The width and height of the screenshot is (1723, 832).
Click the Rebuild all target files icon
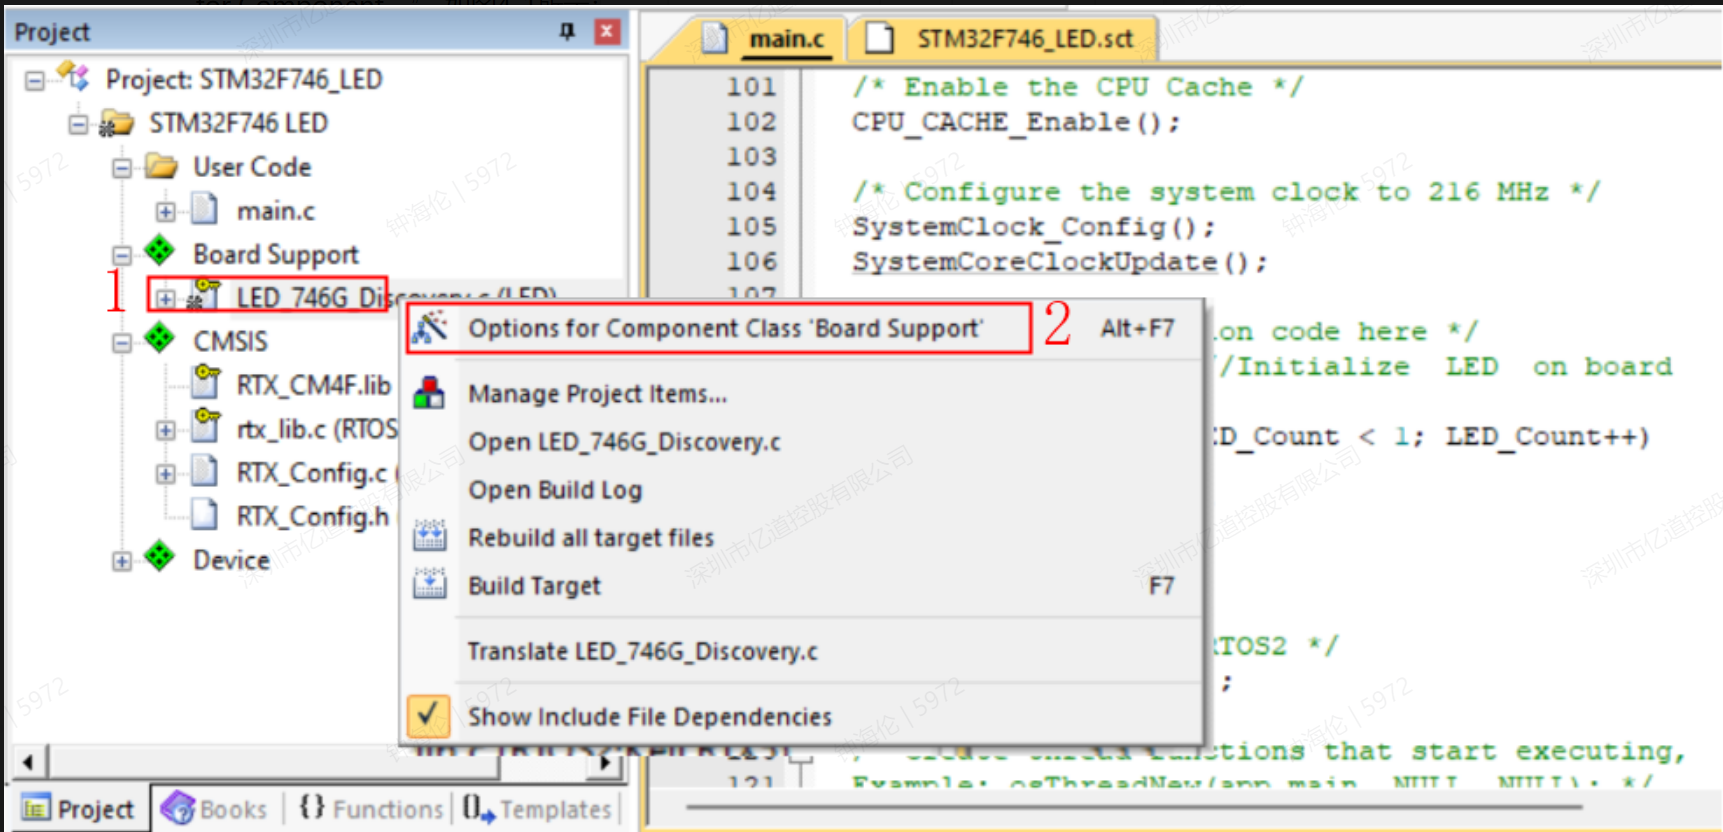click(430, 537)
